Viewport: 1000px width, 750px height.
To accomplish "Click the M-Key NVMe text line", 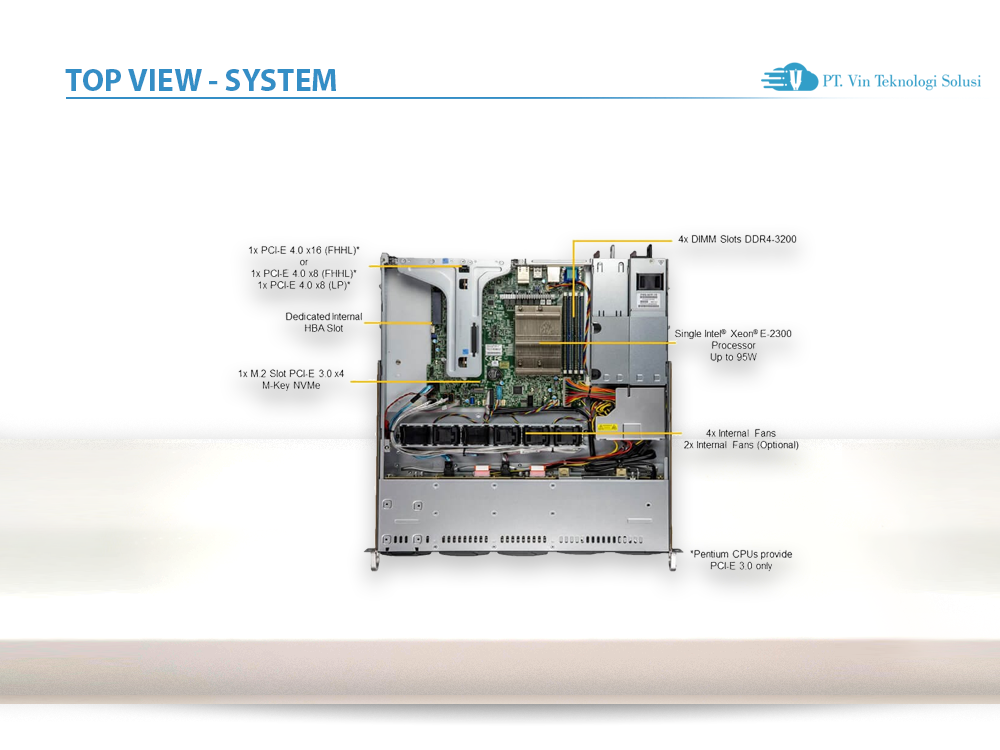I will click(x=291, y=385).
